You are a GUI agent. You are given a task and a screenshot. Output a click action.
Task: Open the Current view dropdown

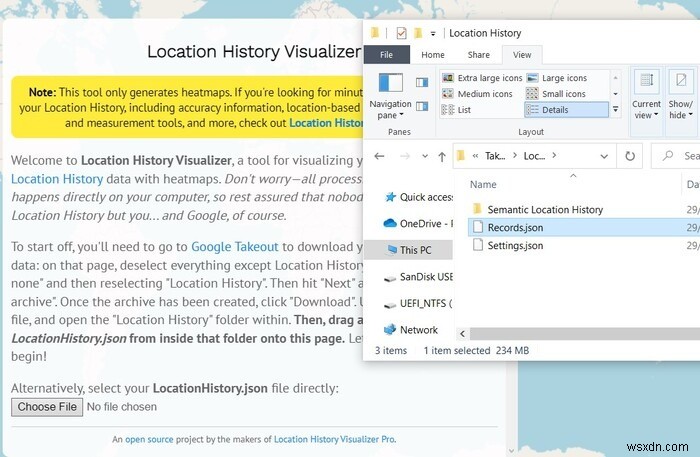(646, 110)
